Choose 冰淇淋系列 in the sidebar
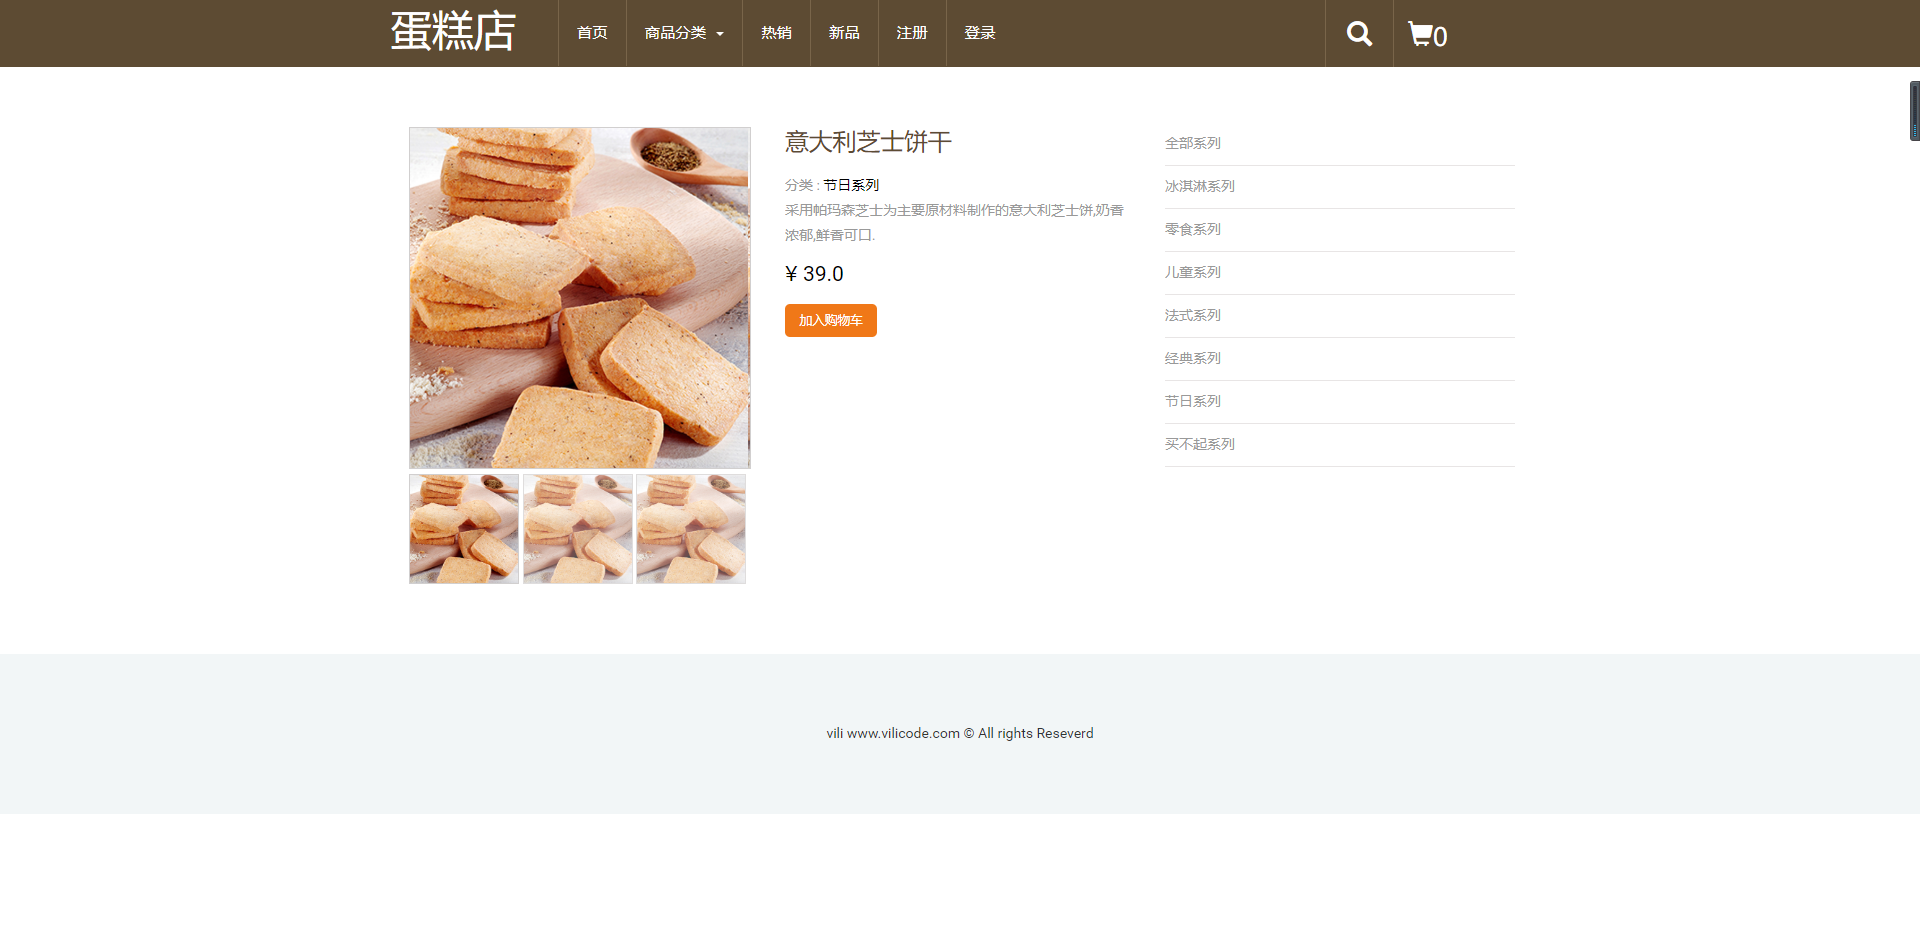The image size is (1920, 937). tap(1200, 186)
